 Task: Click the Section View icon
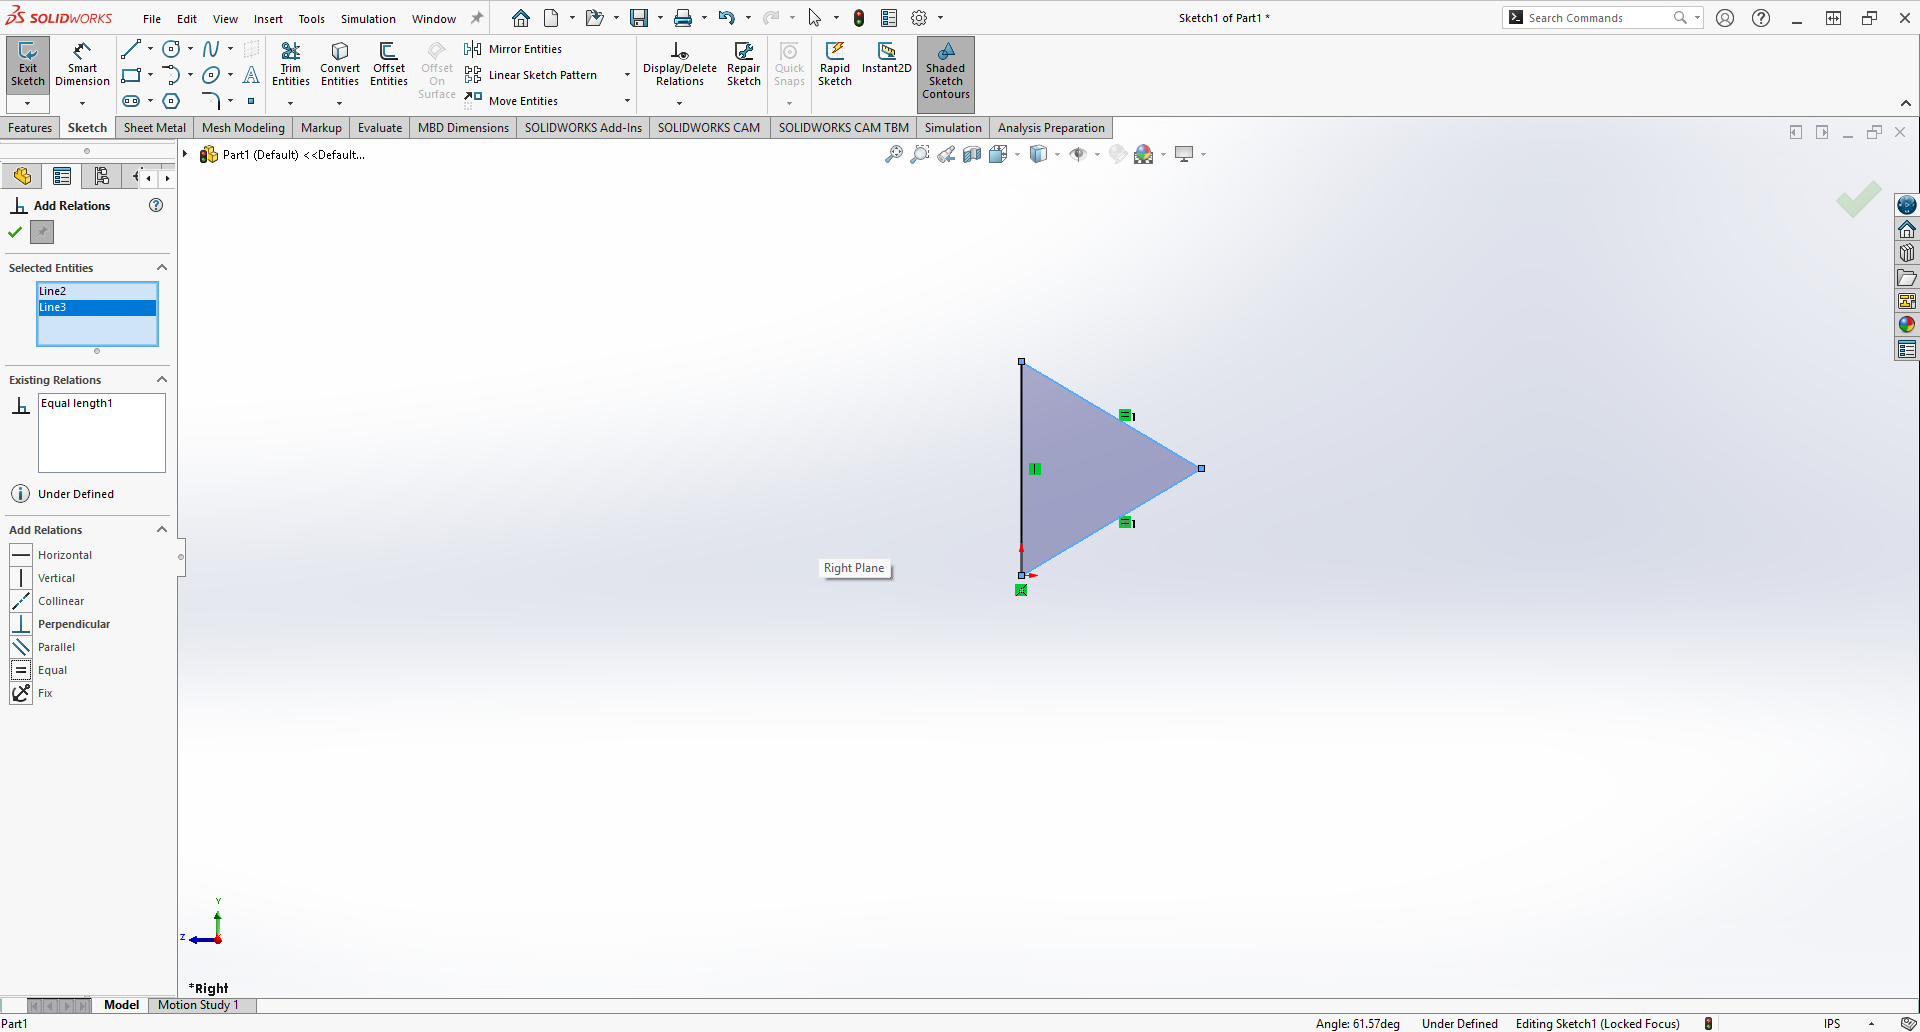coord(972,154)
